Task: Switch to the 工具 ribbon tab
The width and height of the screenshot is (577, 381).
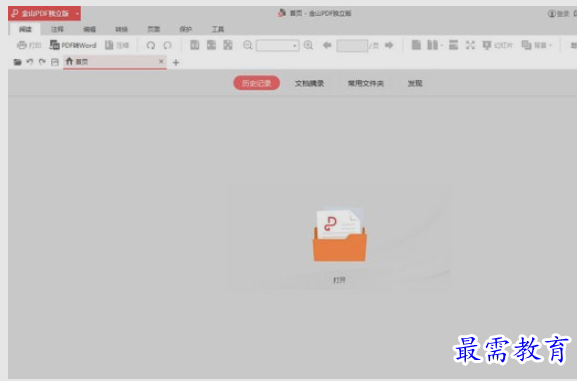Action: [217, 29]
